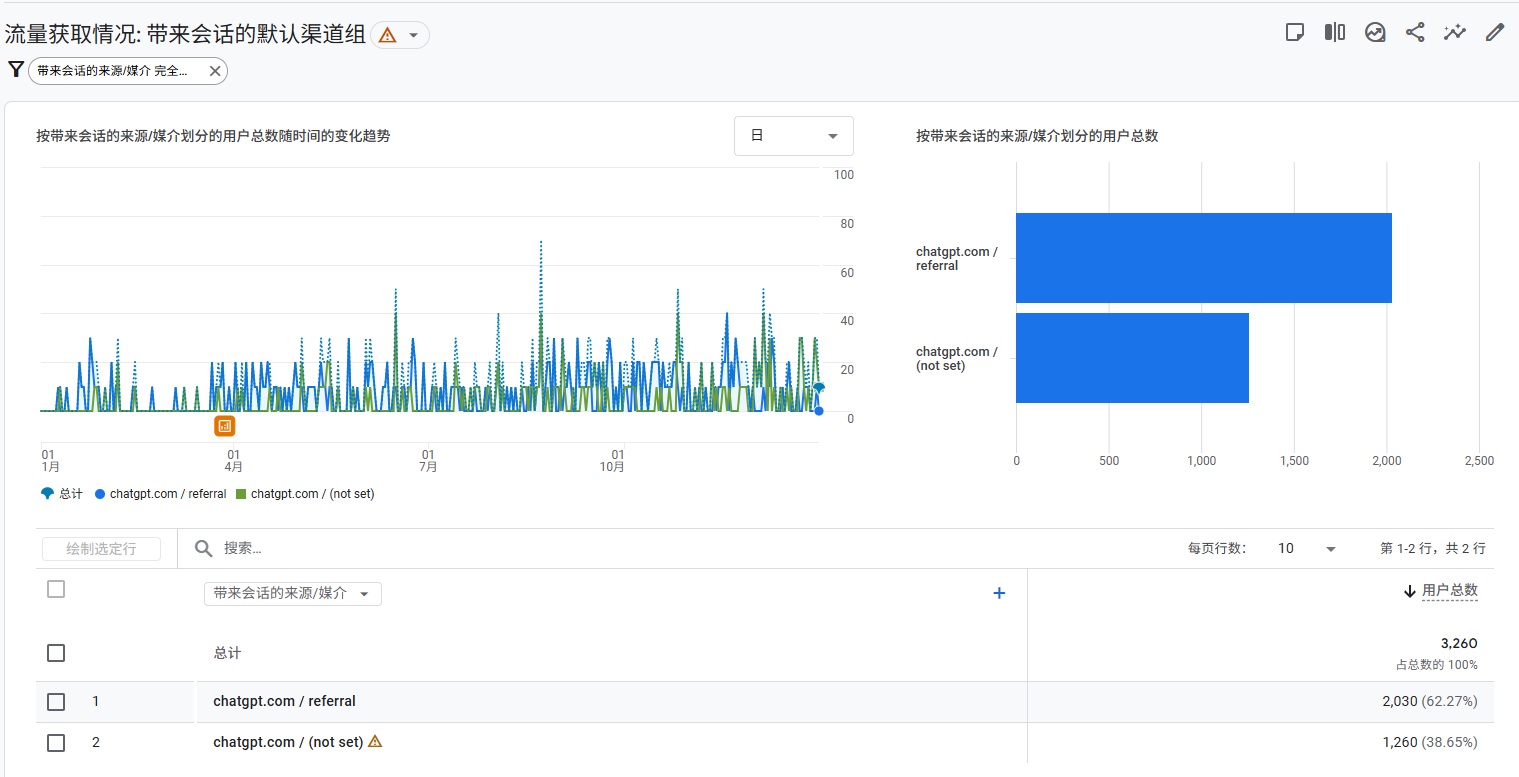Open the data quality warning dropdown by title
Viewport: 1519px width, 777px height.
pos(400,35)
